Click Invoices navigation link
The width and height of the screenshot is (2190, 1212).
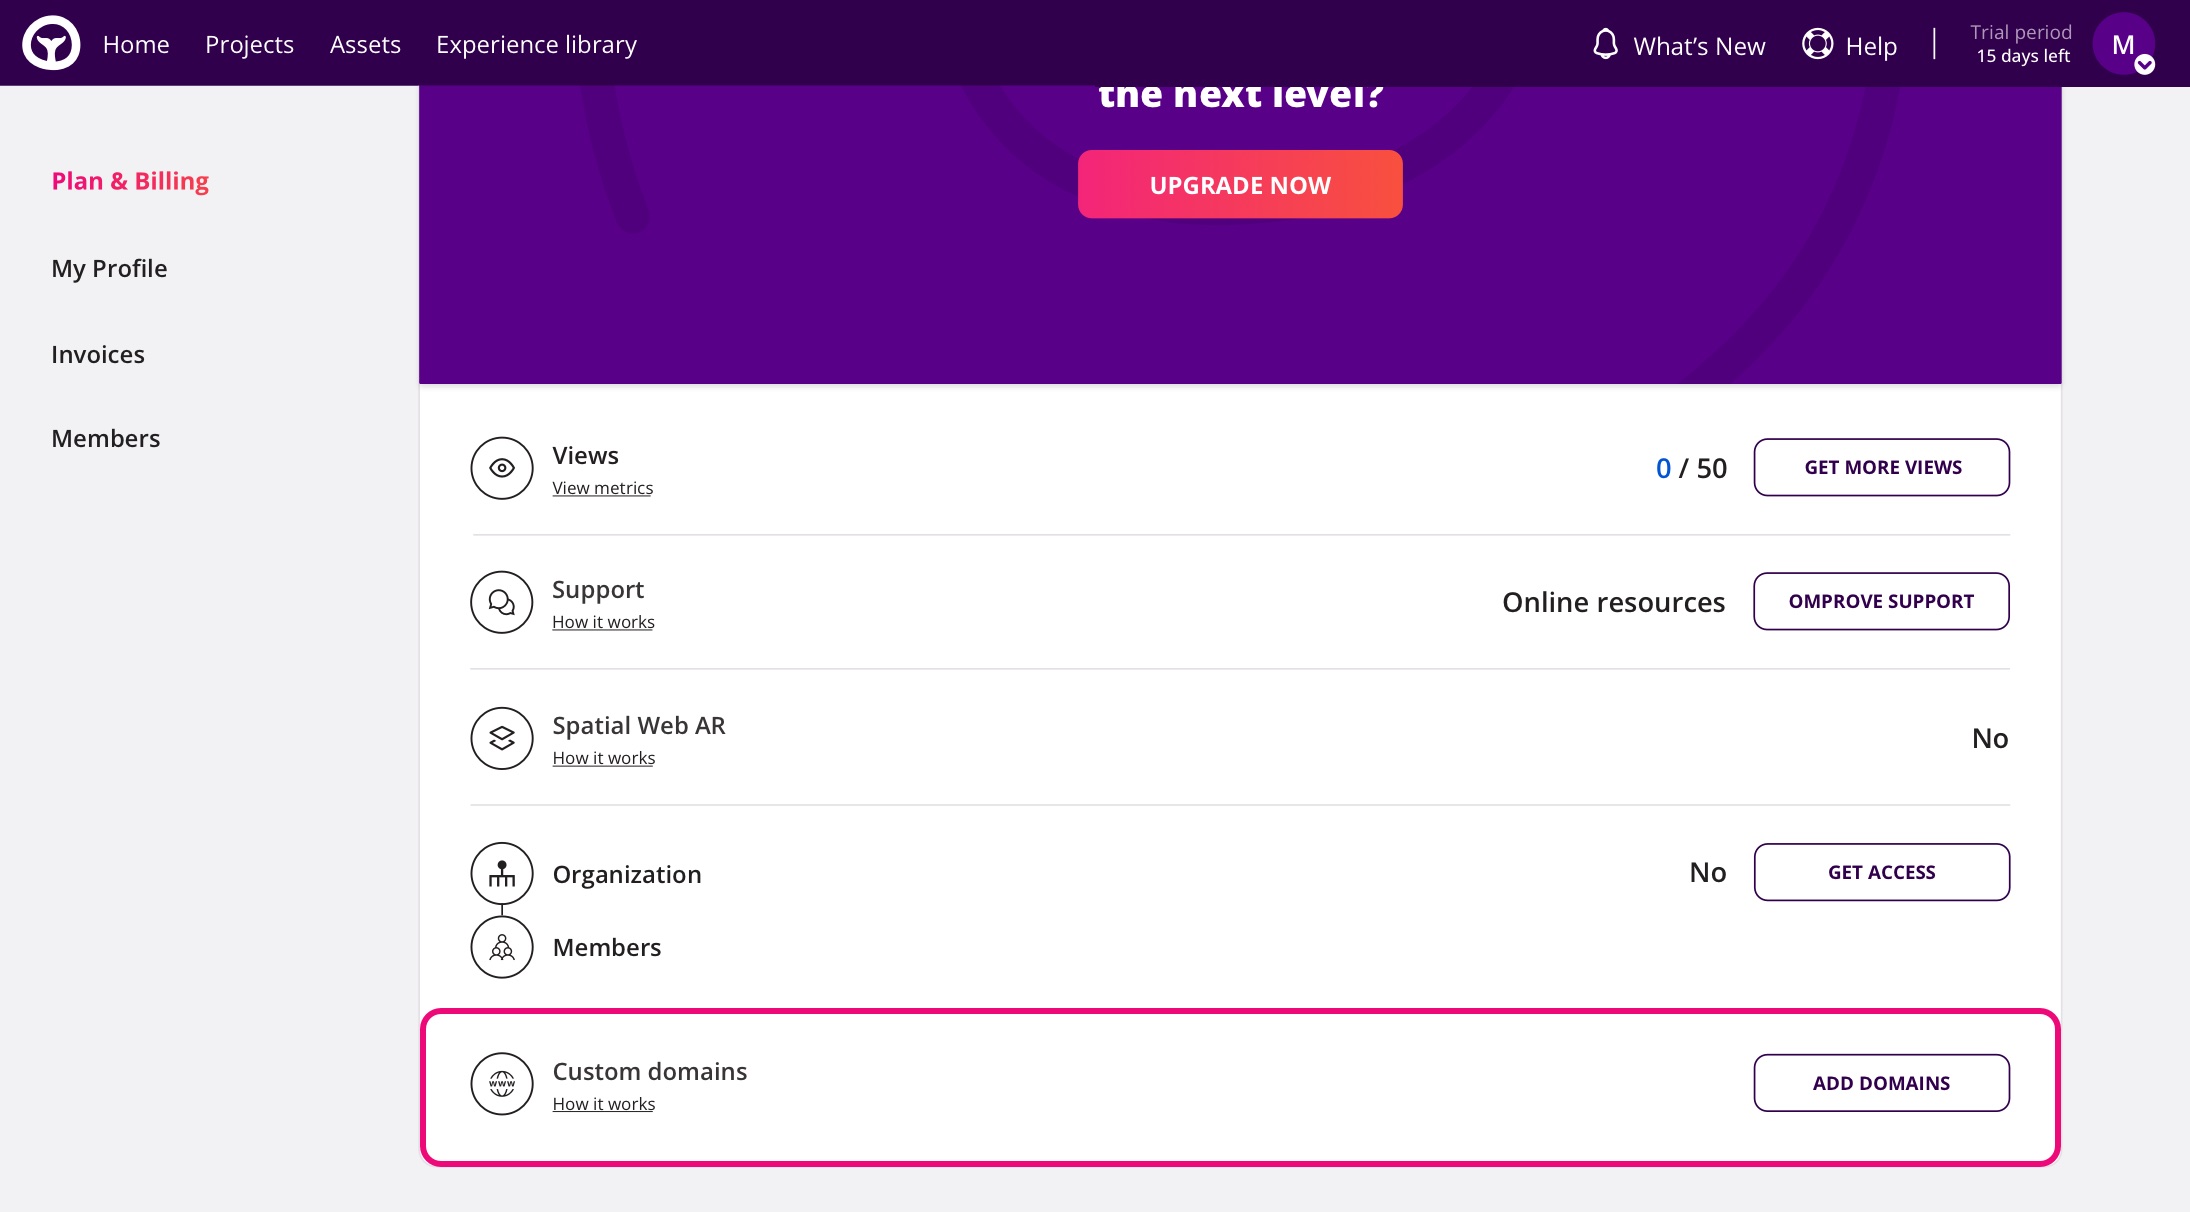97,354
